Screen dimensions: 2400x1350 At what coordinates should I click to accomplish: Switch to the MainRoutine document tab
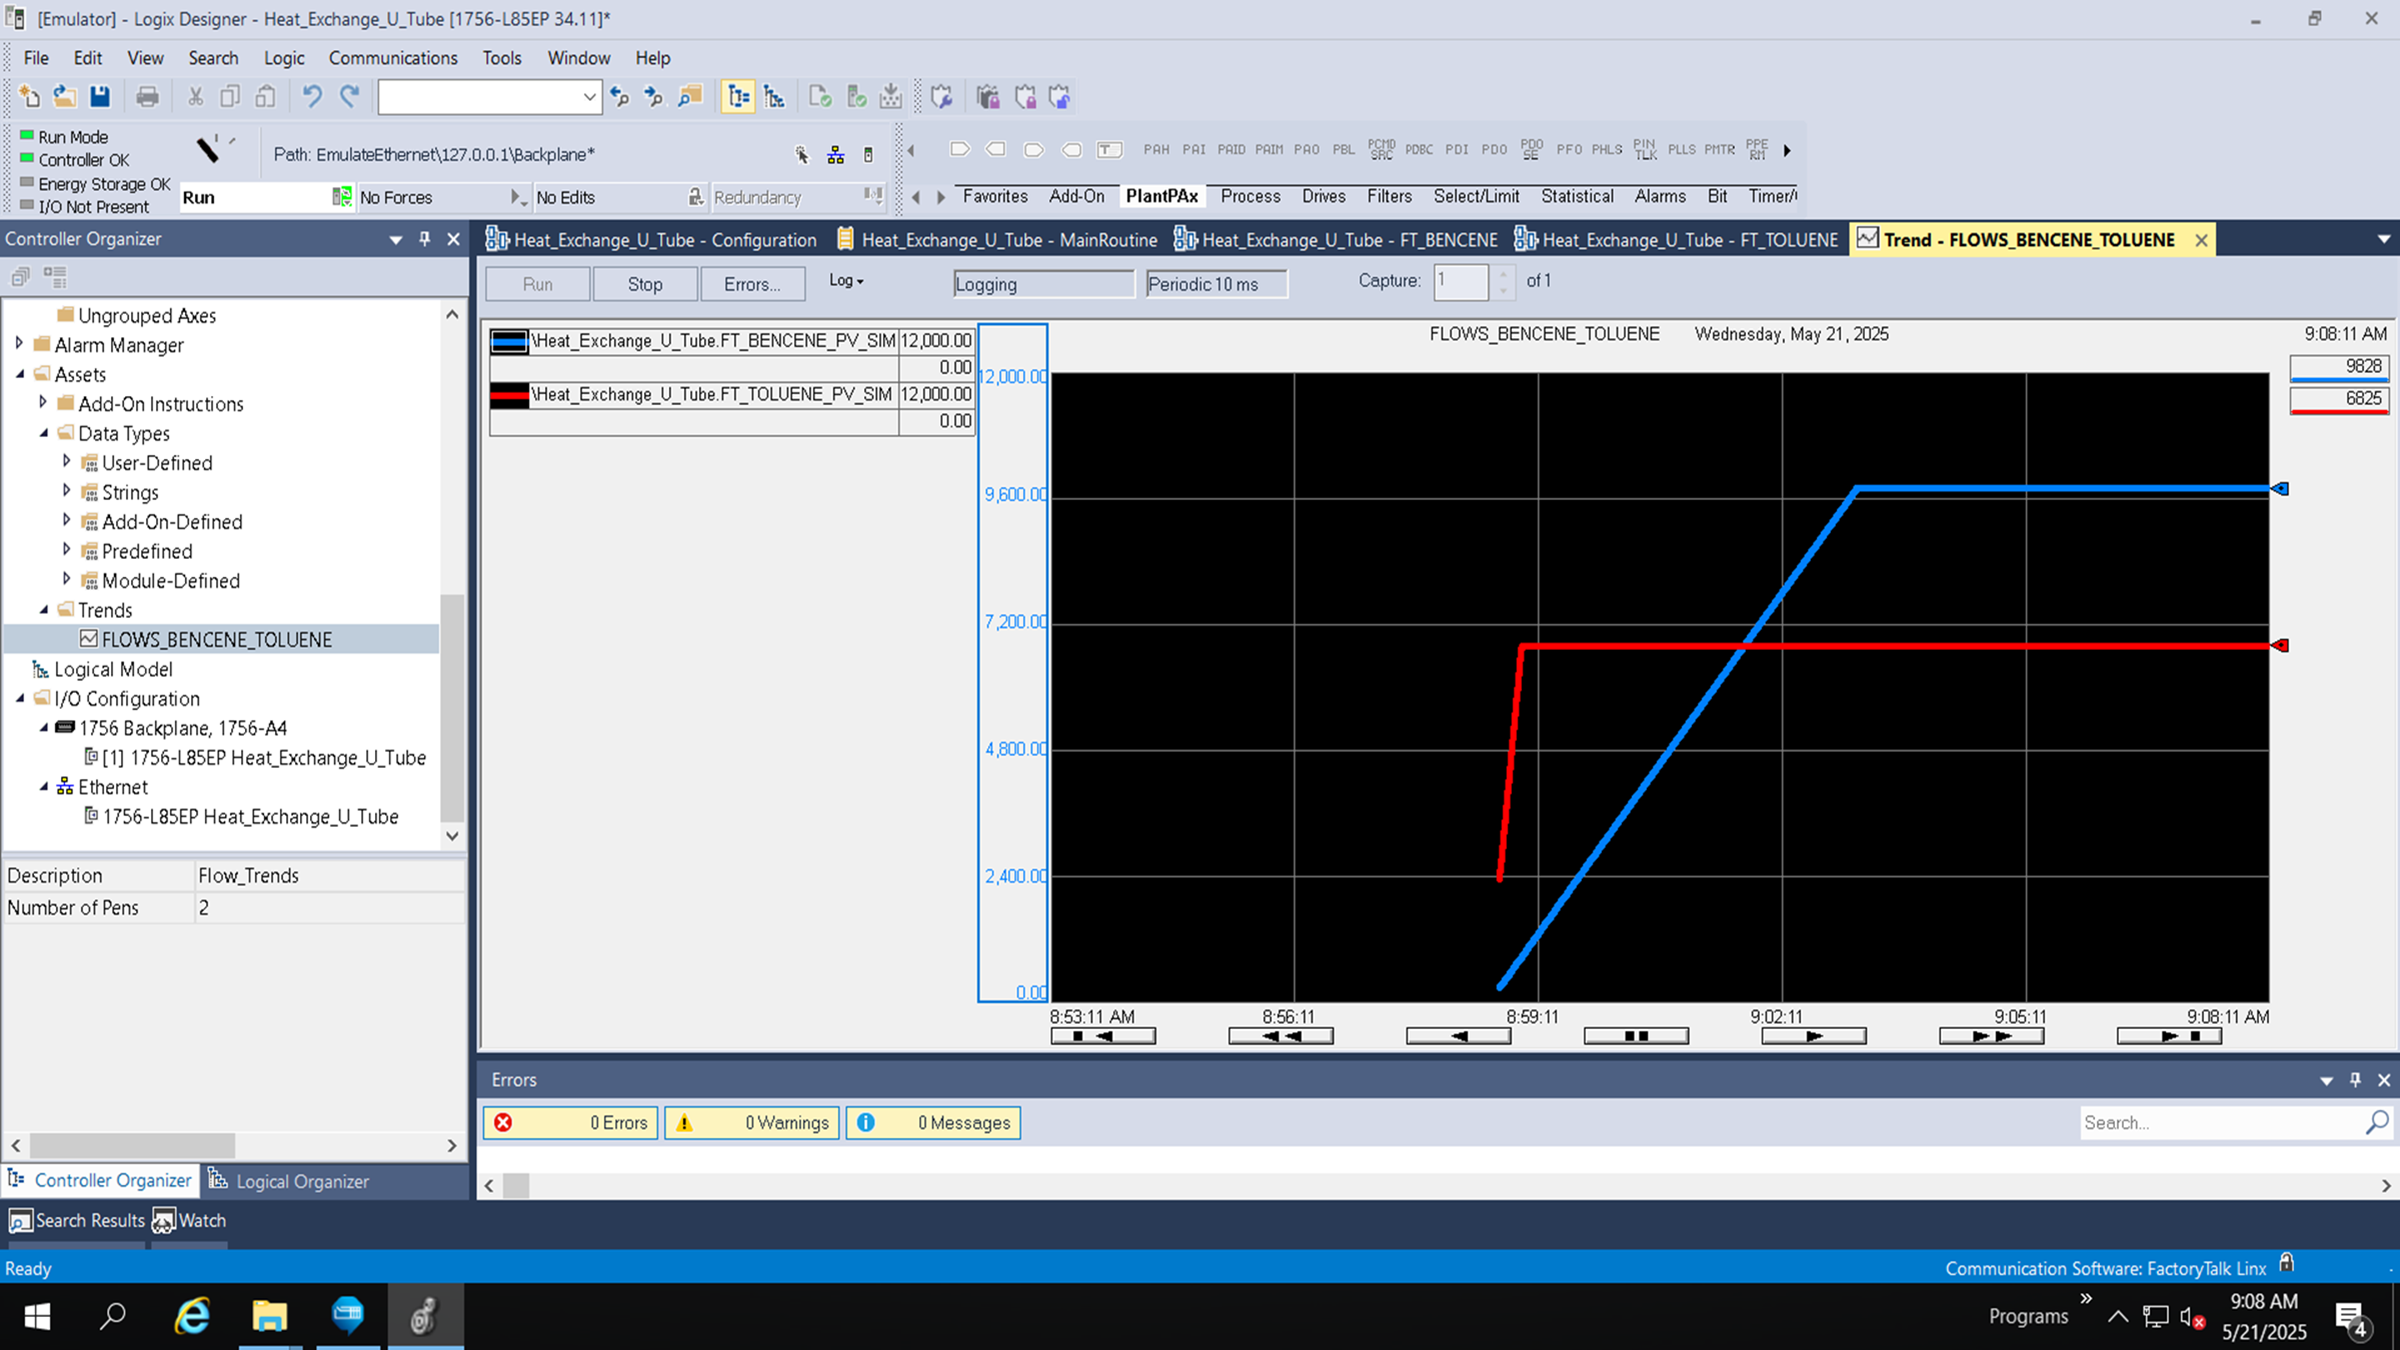click(997, 240)
